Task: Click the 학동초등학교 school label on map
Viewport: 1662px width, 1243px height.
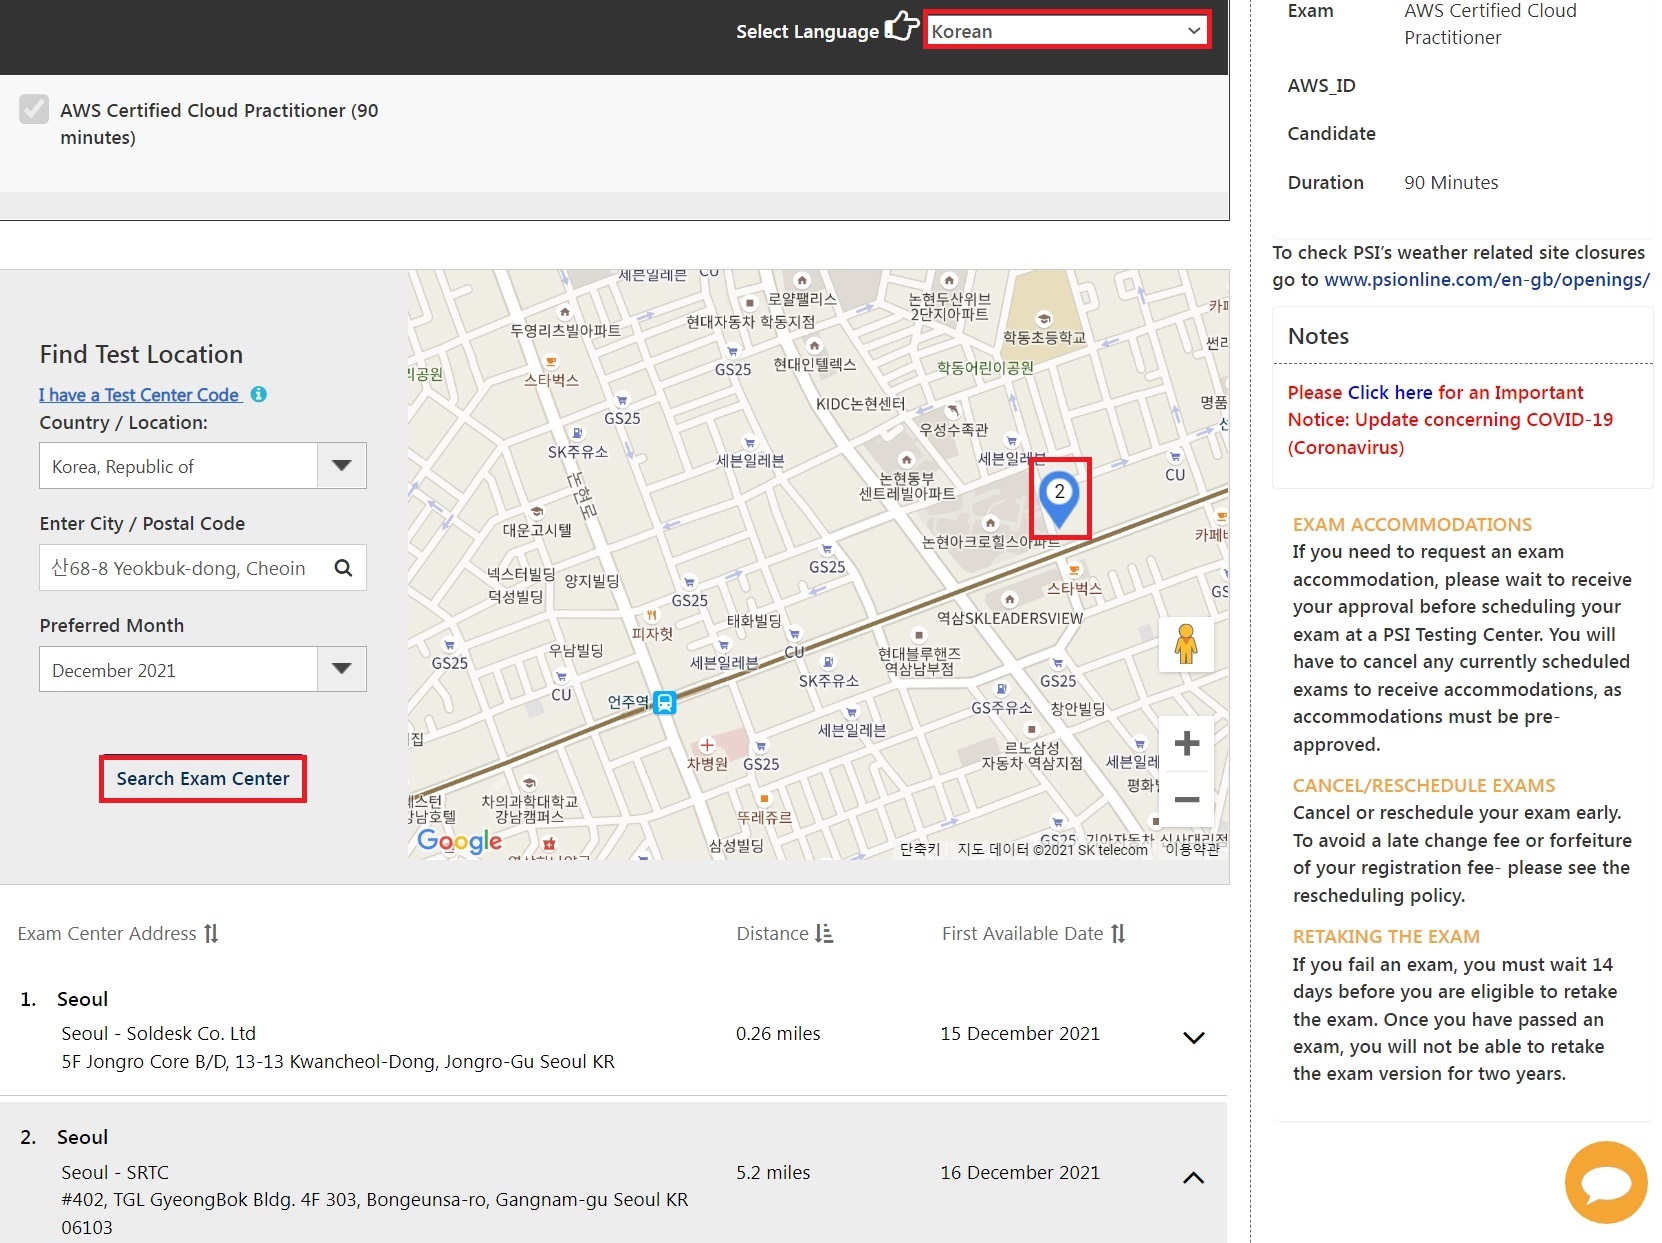Action: [1044, 338]
